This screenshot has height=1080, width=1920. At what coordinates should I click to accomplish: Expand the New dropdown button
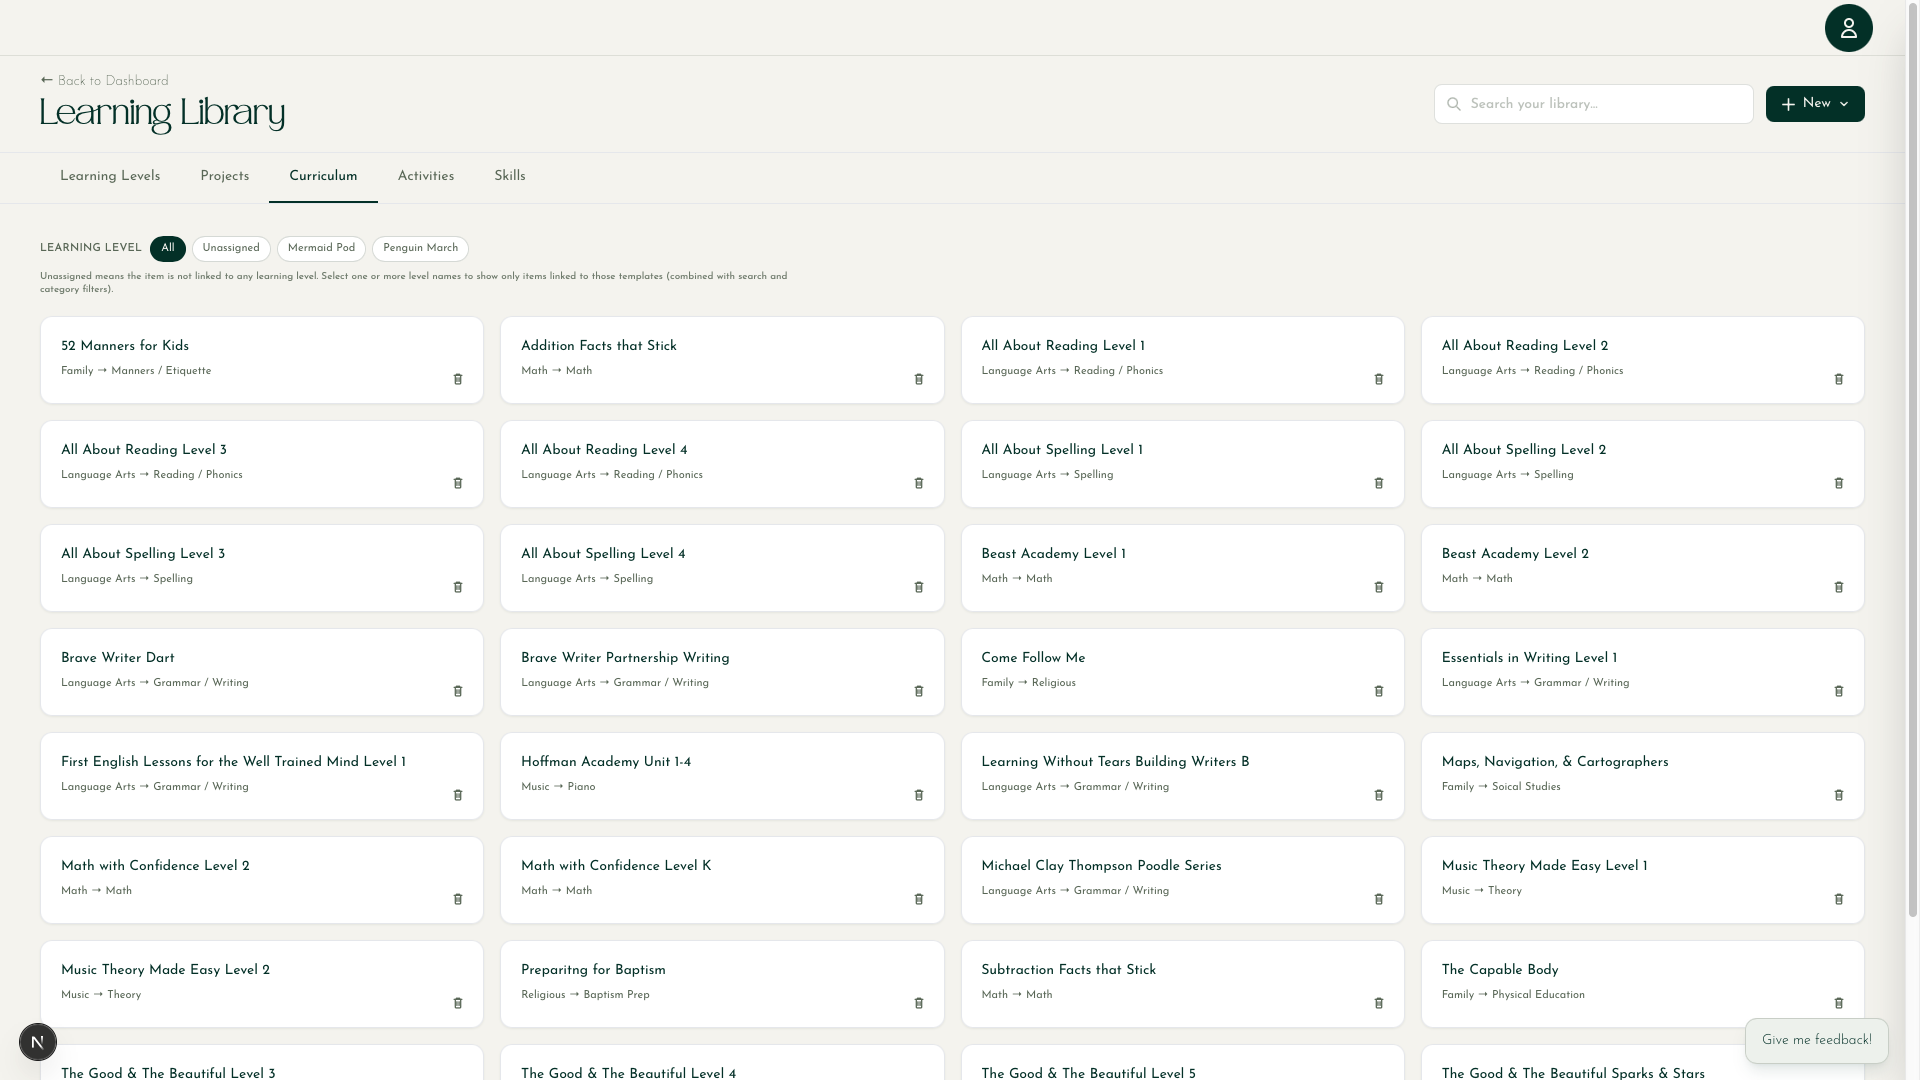[1815, 104]
